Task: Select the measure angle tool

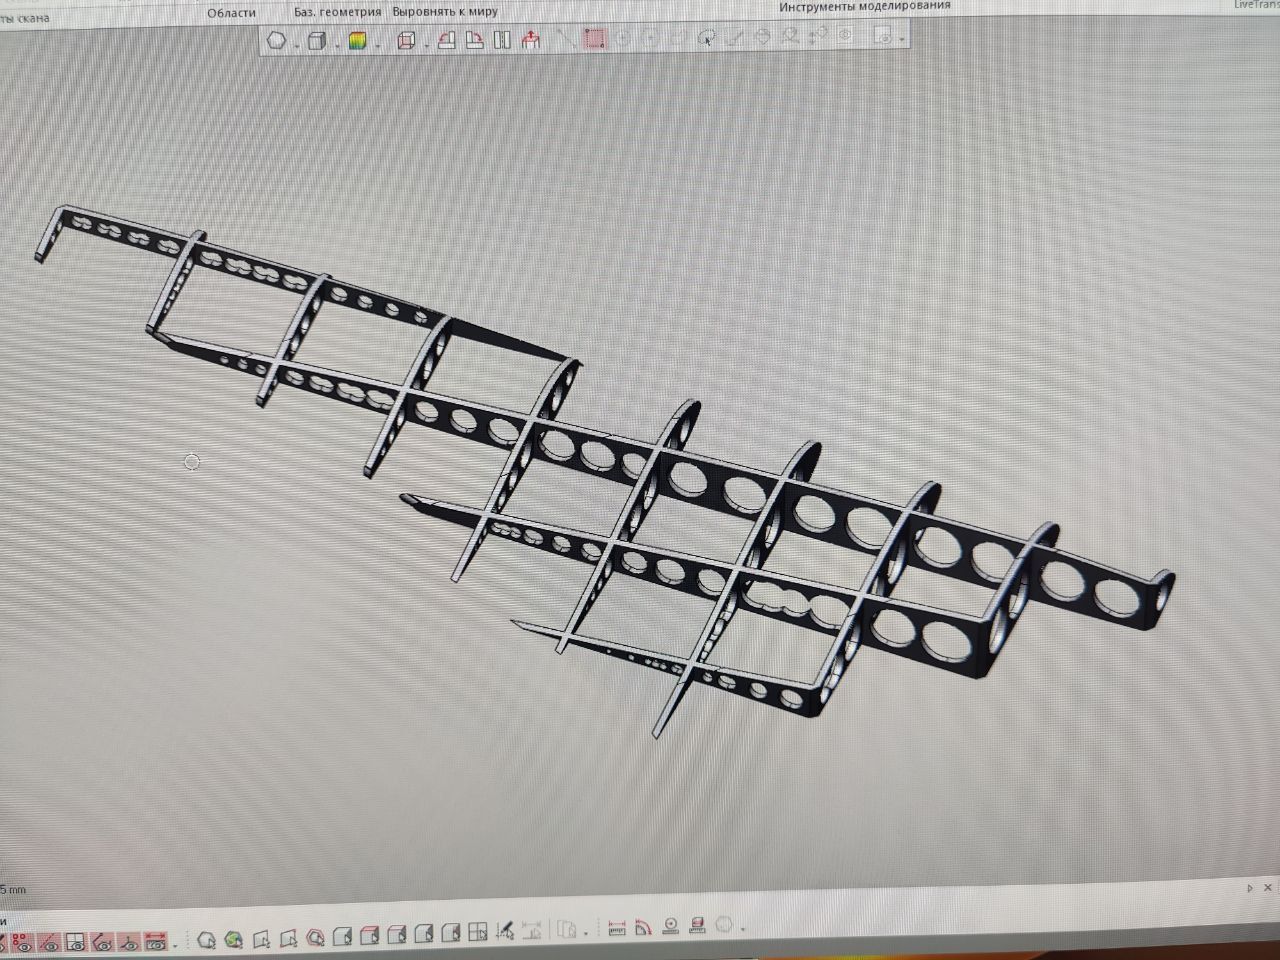Action: tap(643, 926)
